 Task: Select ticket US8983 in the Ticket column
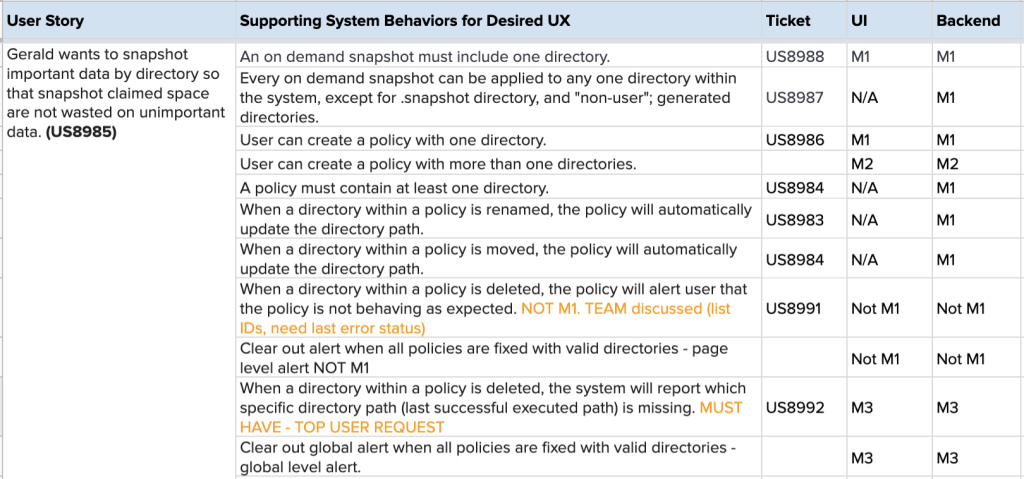point(795,220)
